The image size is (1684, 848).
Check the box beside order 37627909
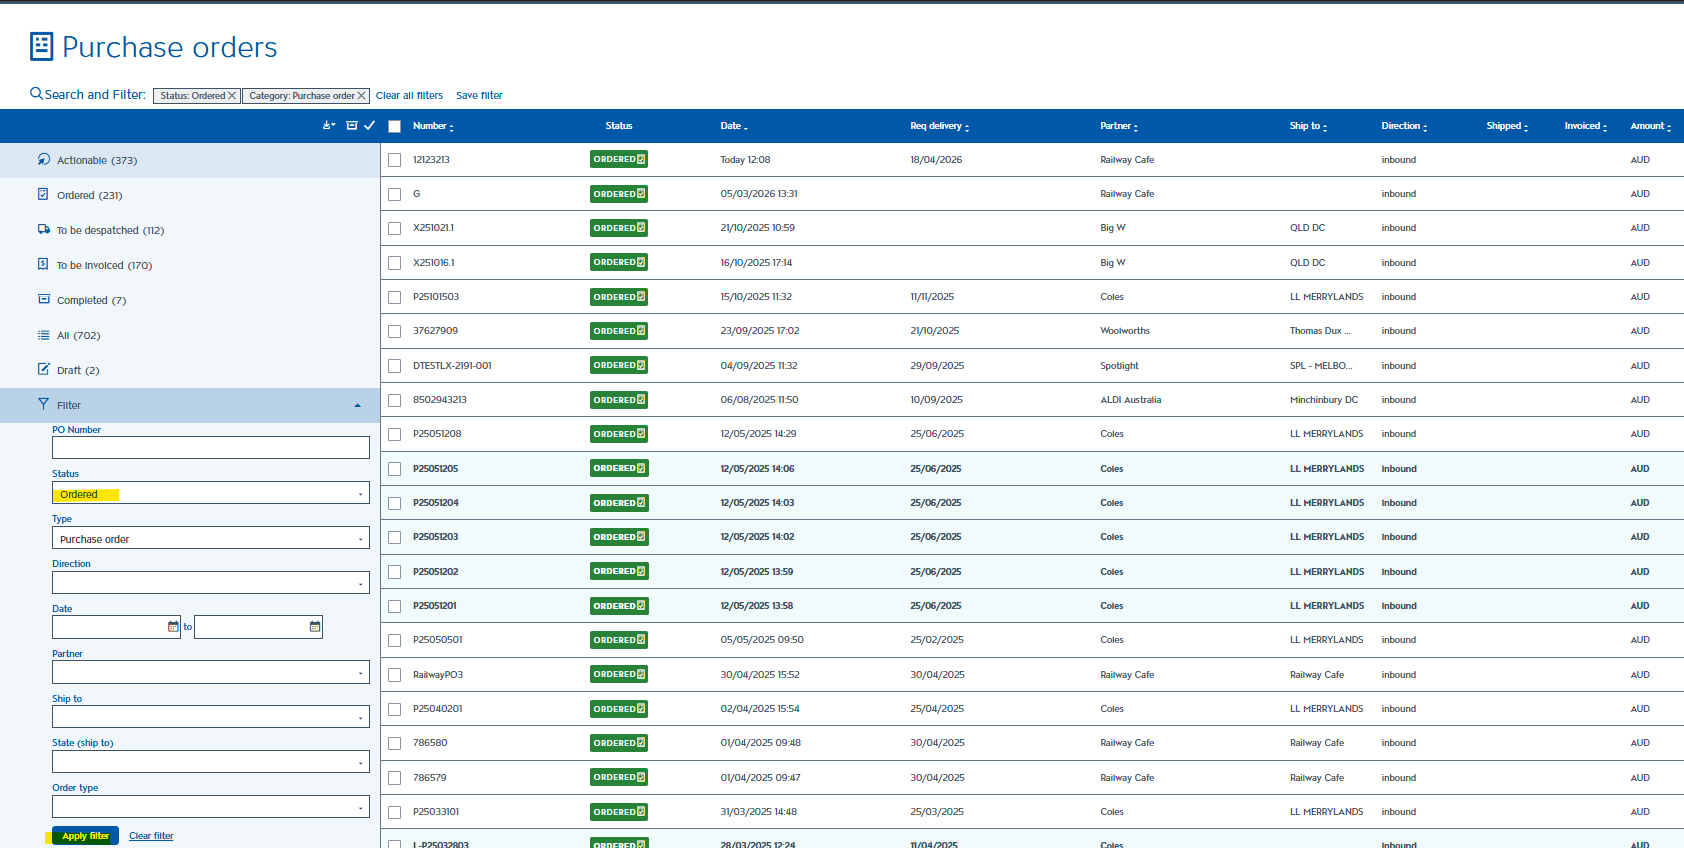pyautogui.click(x=394, y=332)
